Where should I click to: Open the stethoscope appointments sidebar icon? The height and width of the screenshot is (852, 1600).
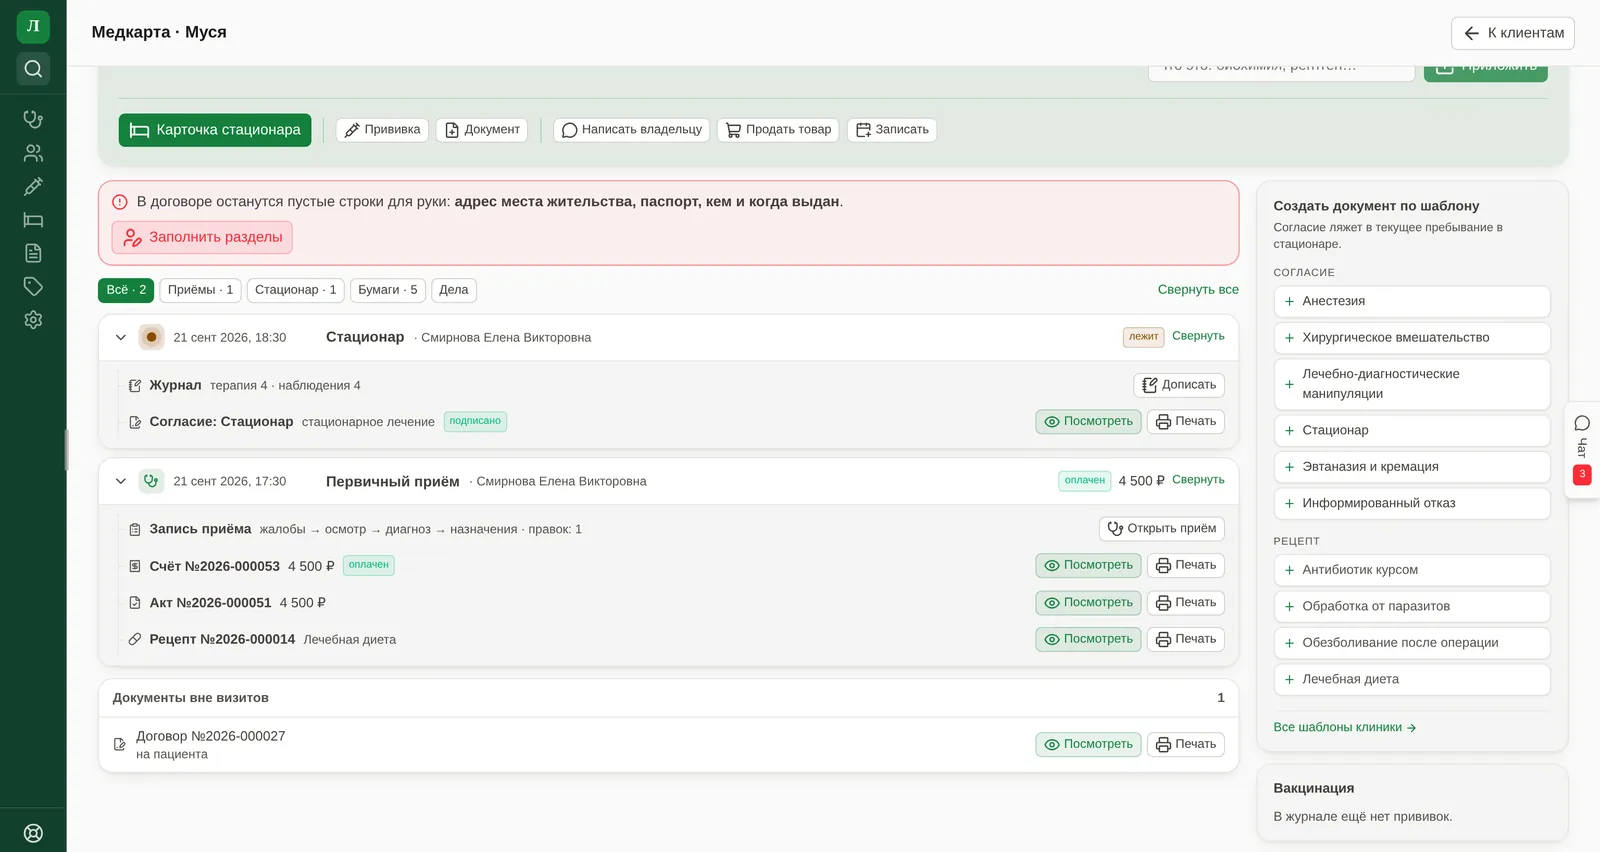pyautogui.click(x=33, y=119)
